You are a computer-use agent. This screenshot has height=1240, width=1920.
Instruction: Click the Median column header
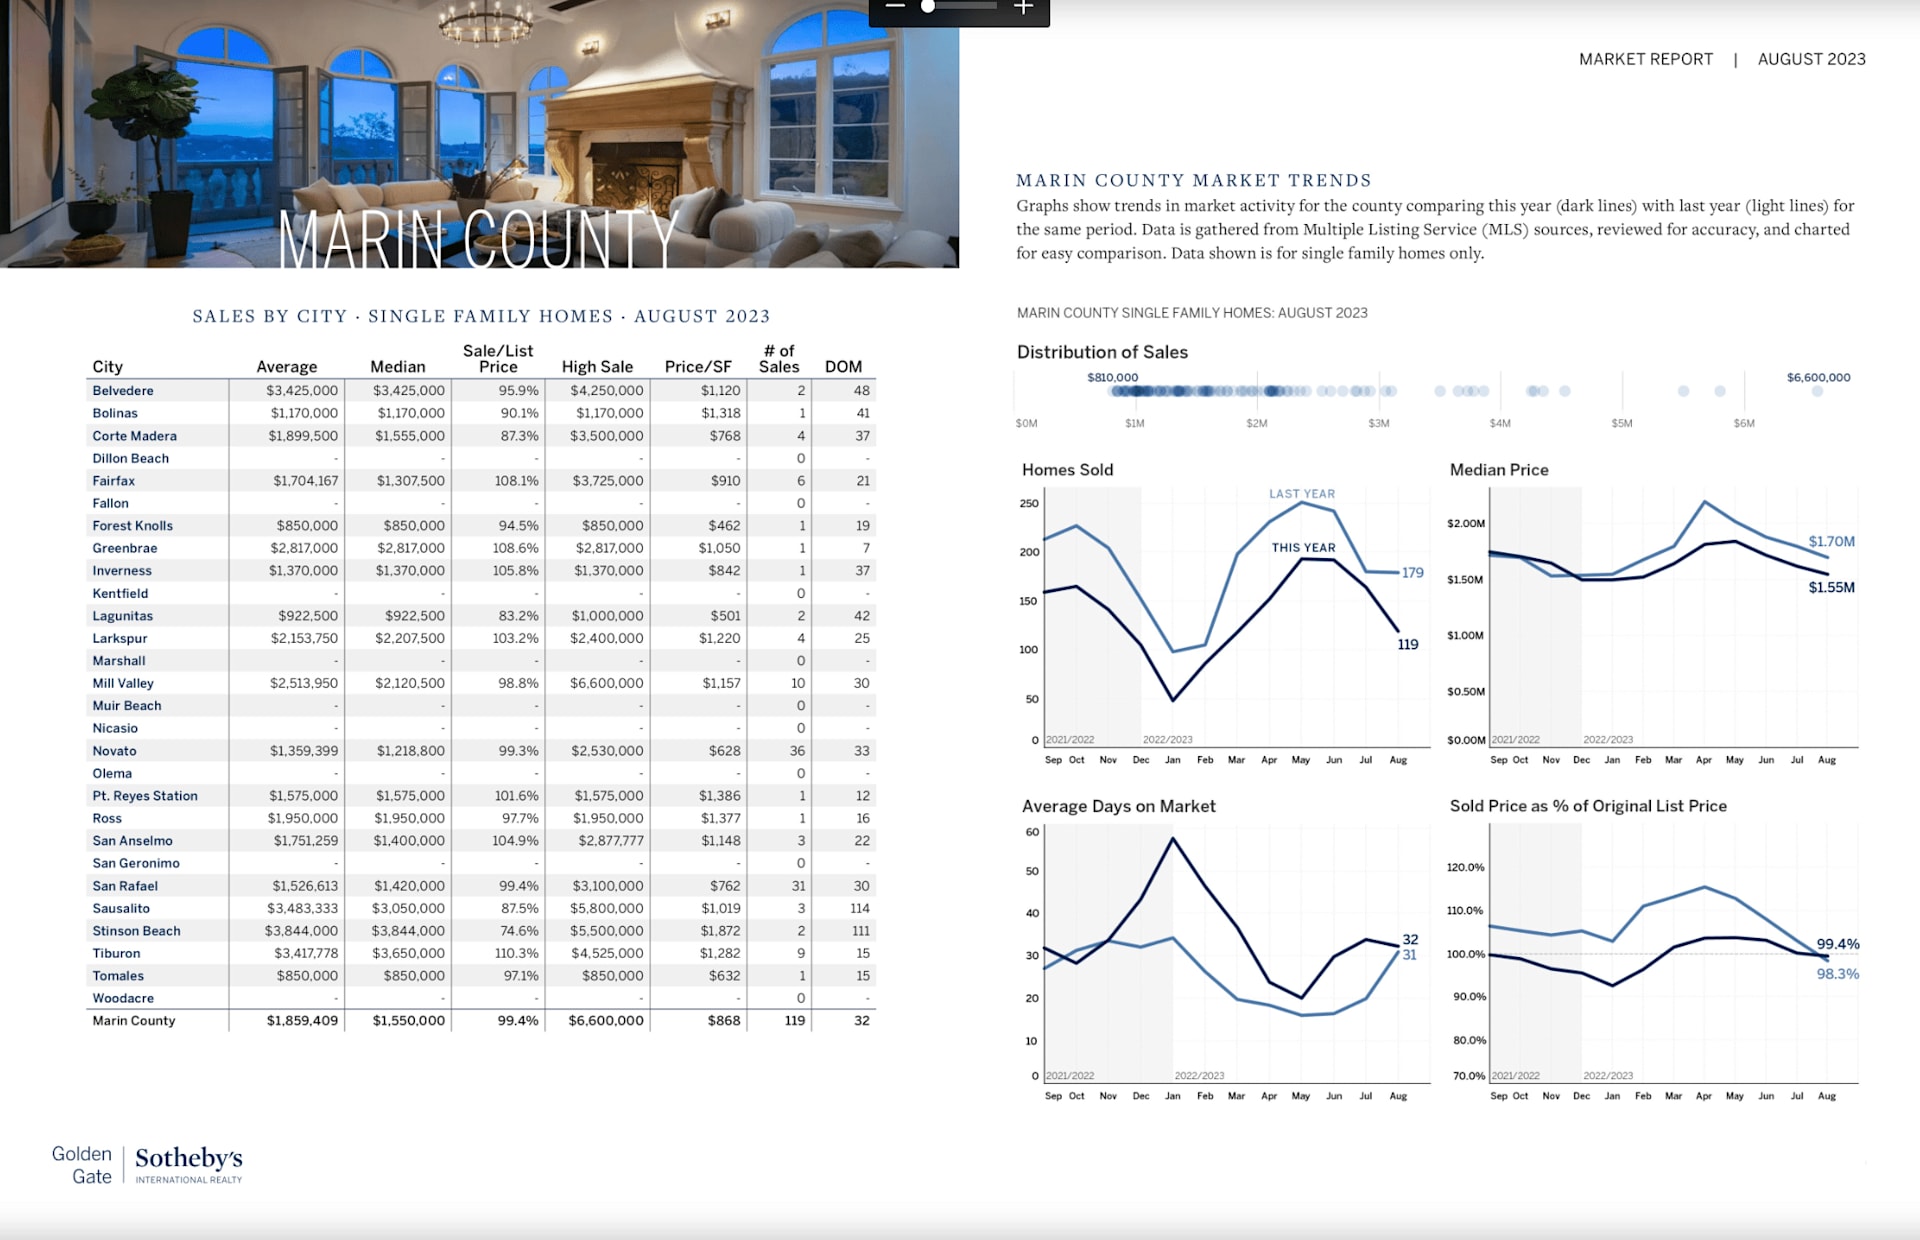397,366
